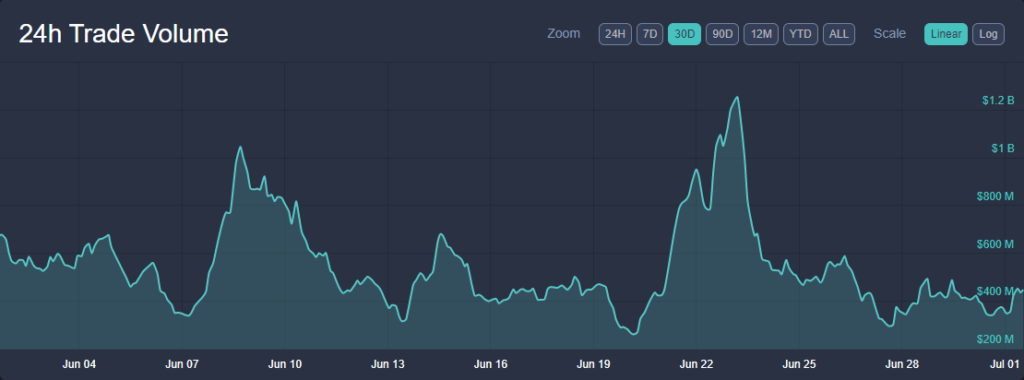Click the highest volume peak above $1.2 B
Image resolution: width=1024 pixels, height=380 pixels.
point(737,98)
